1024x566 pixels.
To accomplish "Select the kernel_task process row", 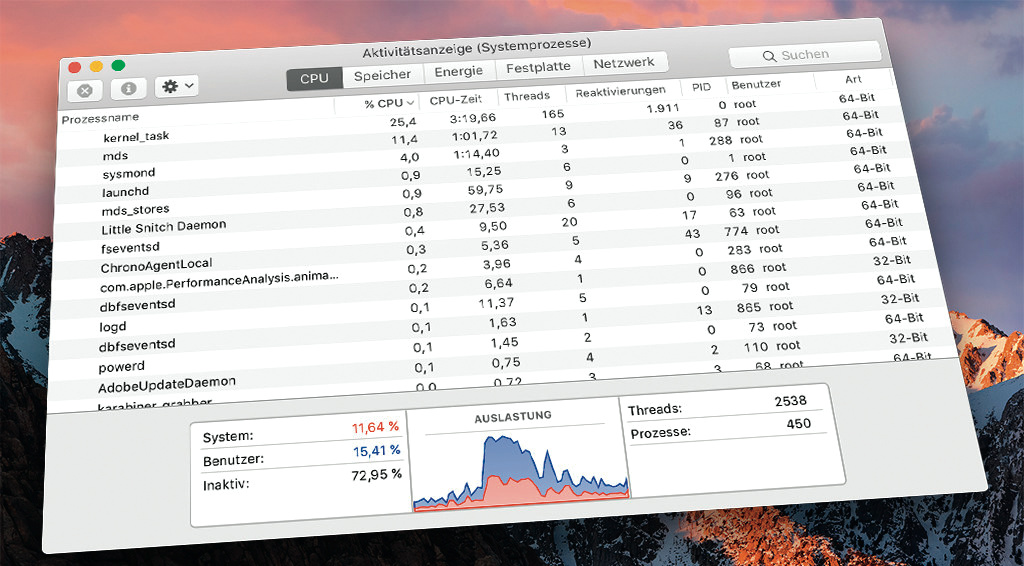I will click(137, 136).
